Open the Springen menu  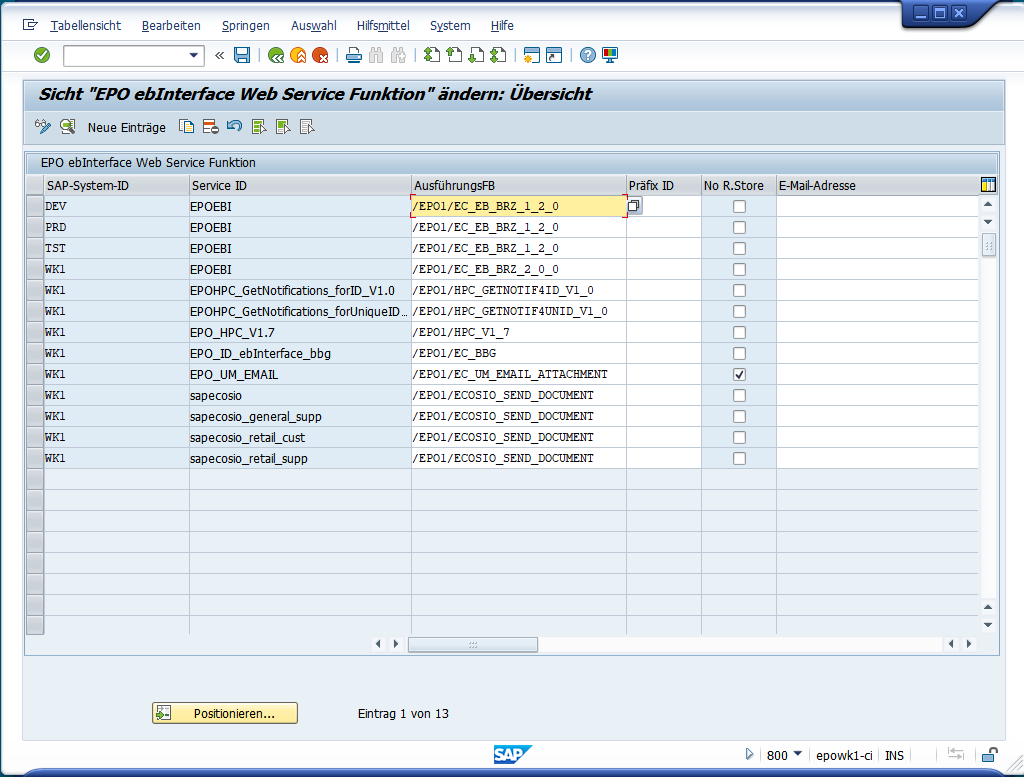pos(246,25)
